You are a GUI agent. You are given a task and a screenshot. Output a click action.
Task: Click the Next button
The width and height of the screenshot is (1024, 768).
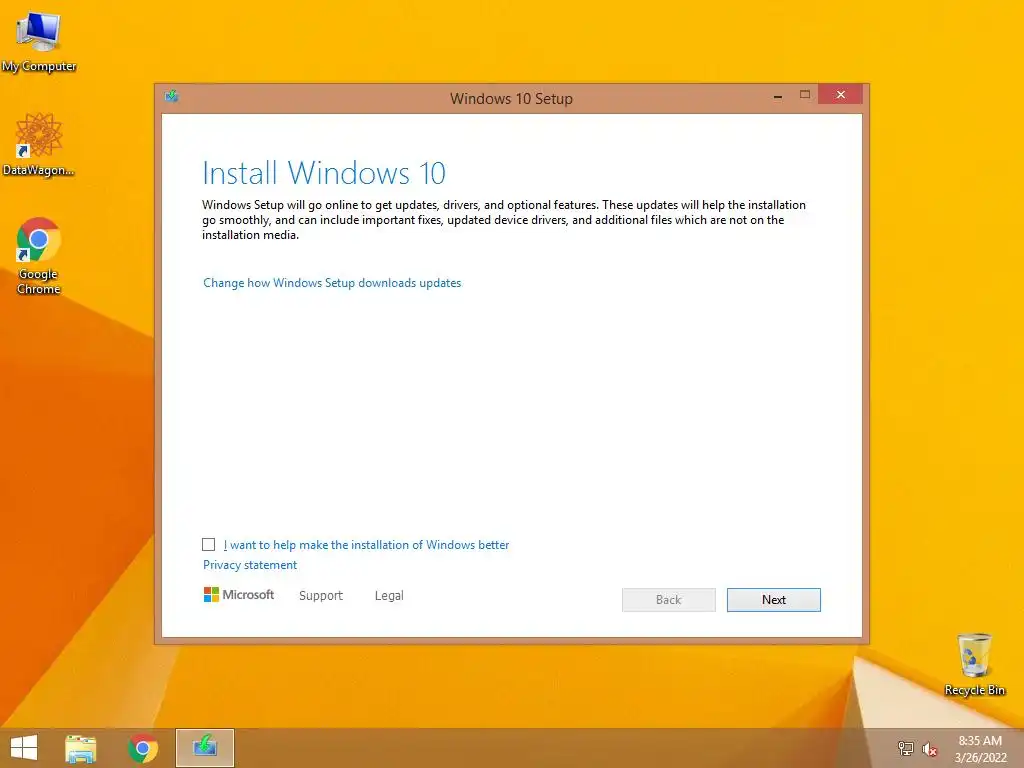tap(774, 600)
